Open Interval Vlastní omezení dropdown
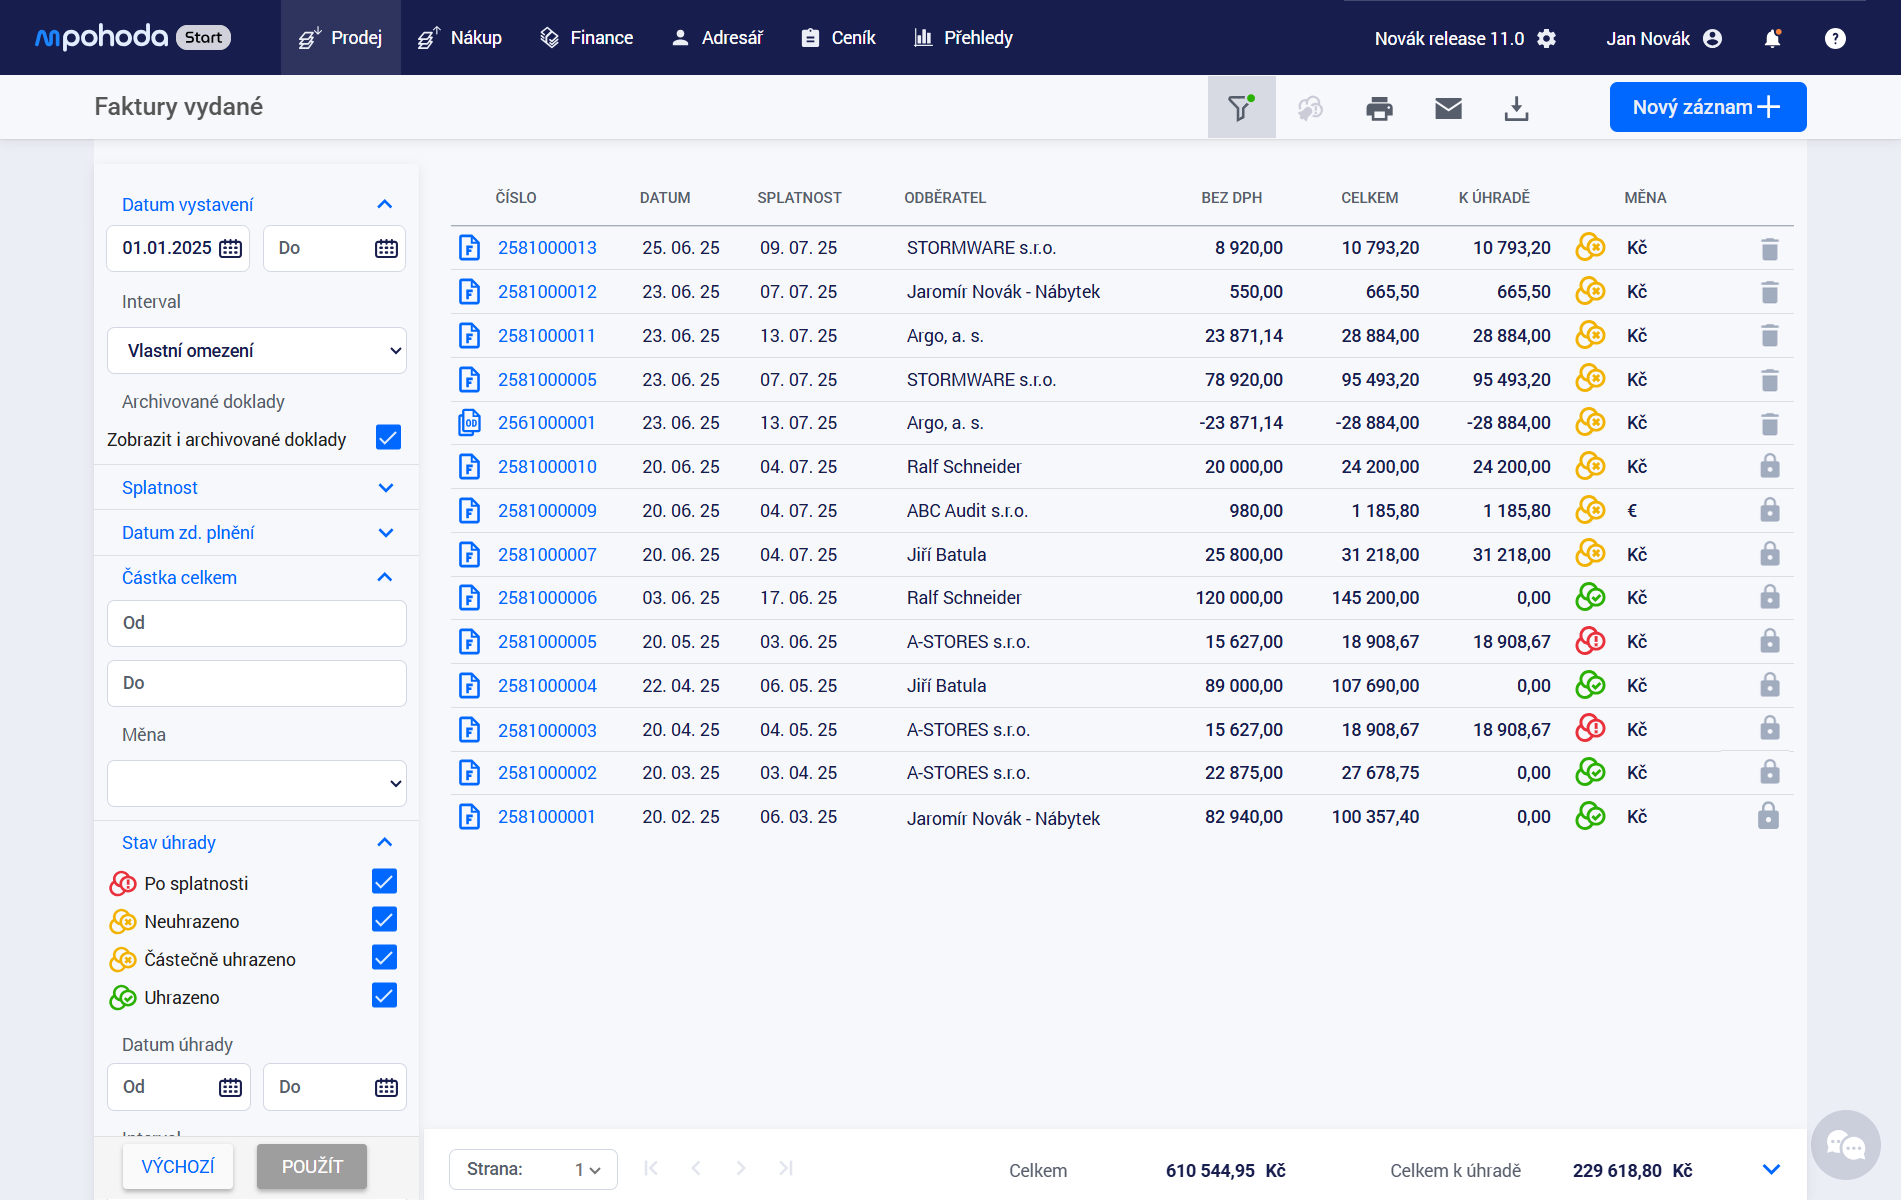This screenshot has height=1200, width=1901. 257,351
